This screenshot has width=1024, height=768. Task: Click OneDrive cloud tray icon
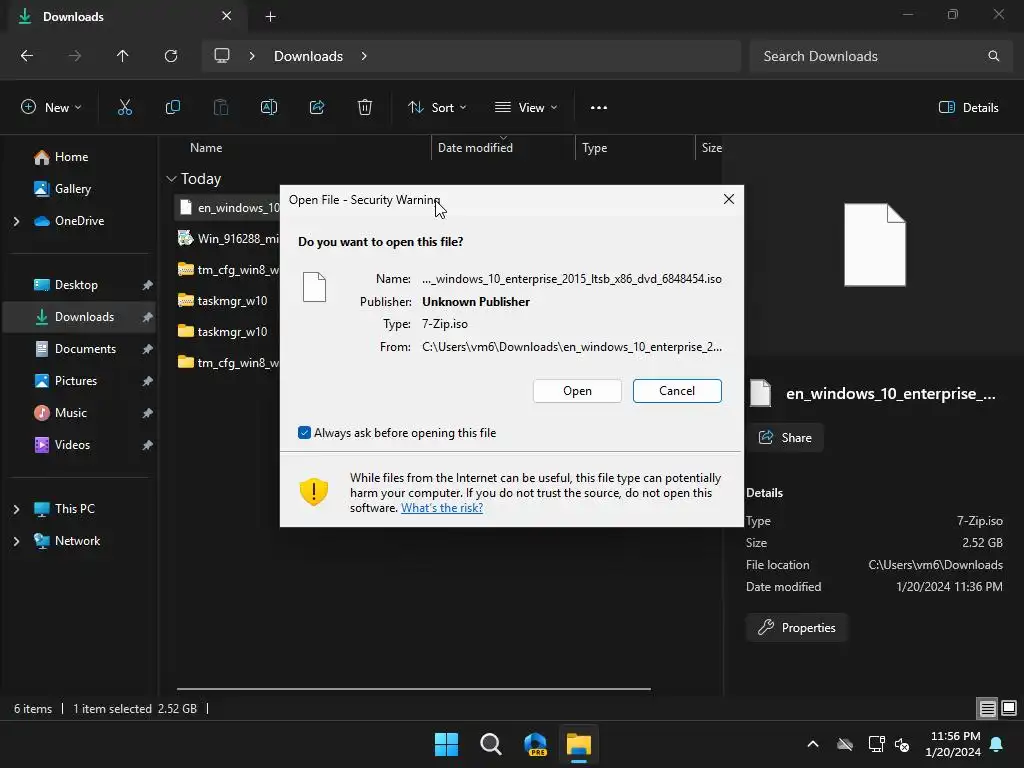coord(845,744)
